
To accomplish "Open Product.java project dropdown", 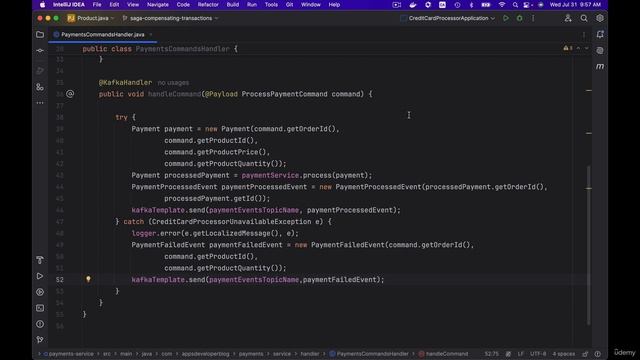I will (91, 18).
